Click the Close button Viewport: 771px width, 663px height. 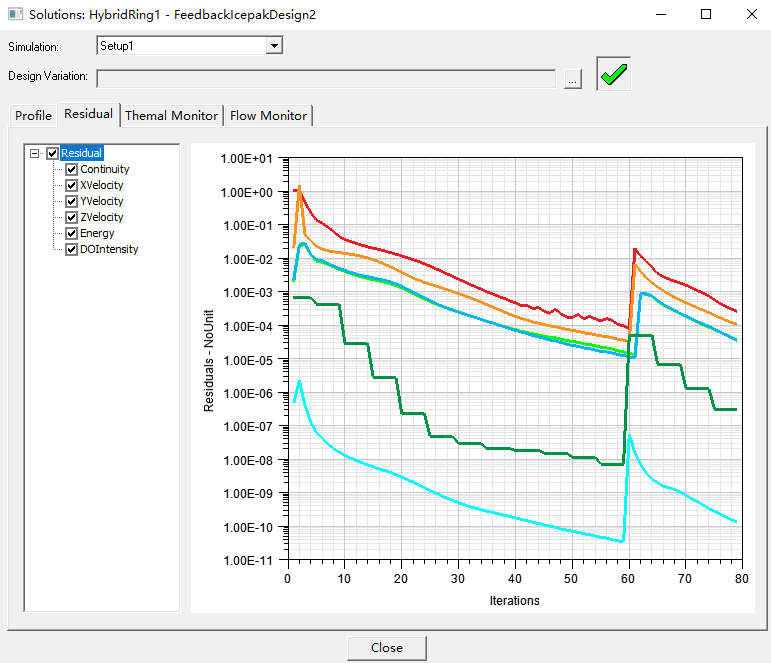[x=386, y=647]
